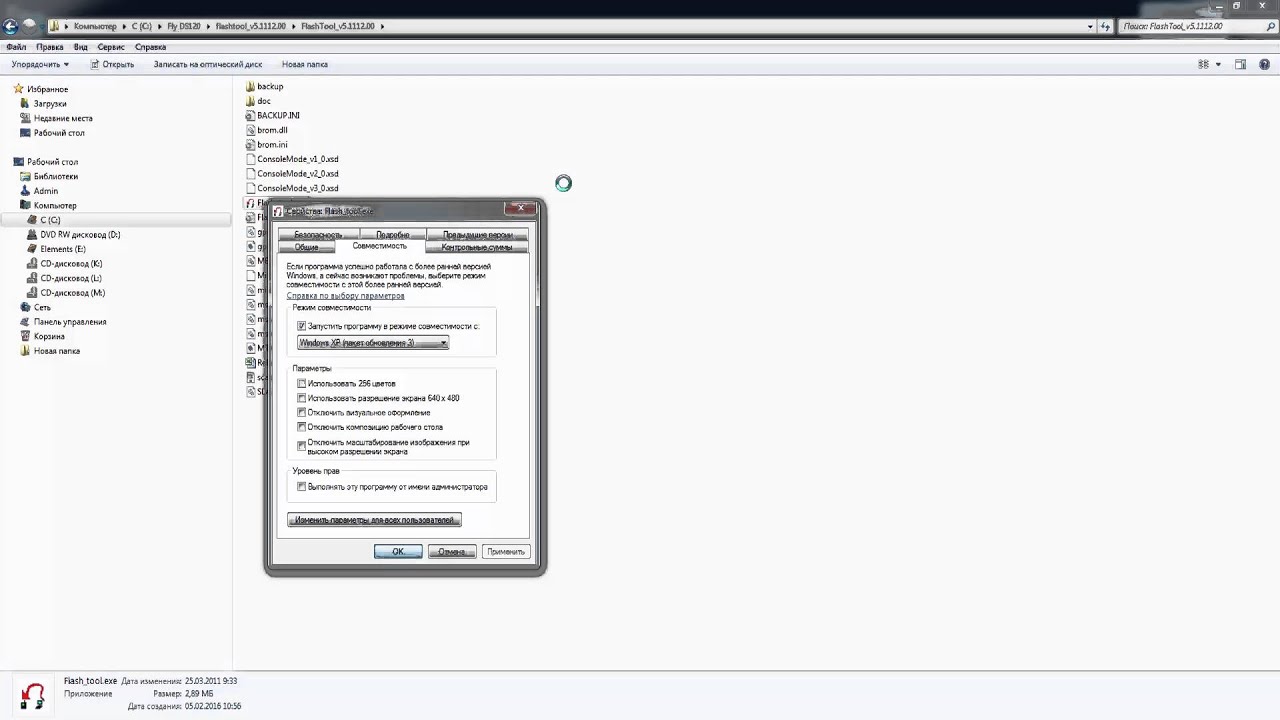Select the BACKUP.INI file
Screen dimensions: 1280x720
(x=272, y=115)
